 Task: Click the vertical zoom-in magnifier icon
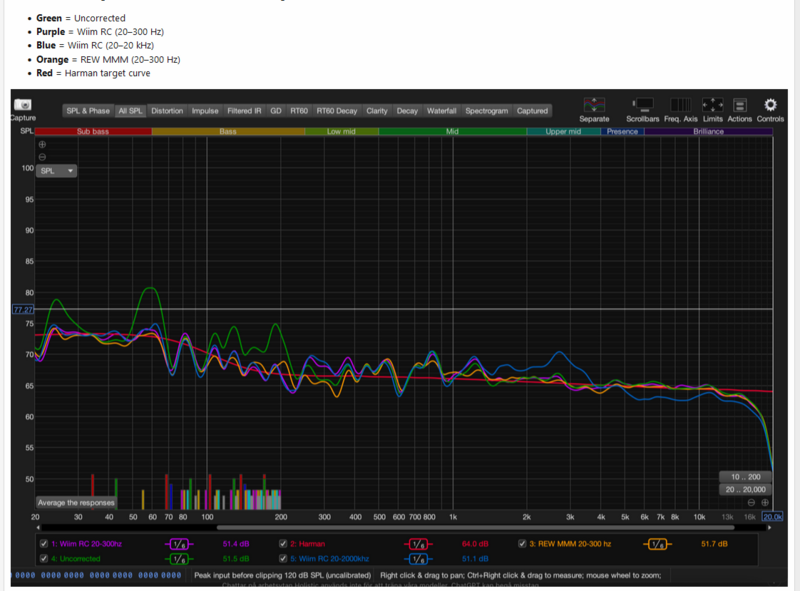click(x=42, y=145)
